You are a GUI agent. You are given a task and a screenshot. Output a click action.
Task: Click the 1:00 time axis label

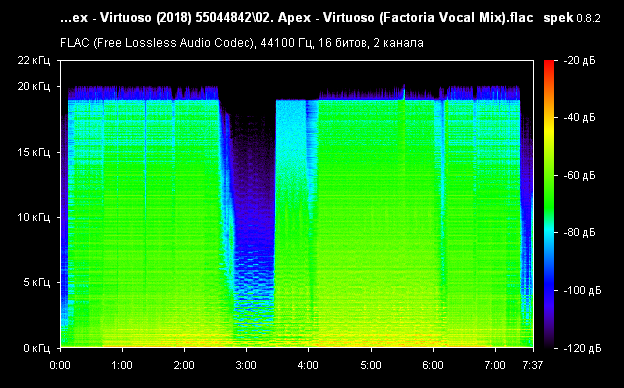click(122, 365)
